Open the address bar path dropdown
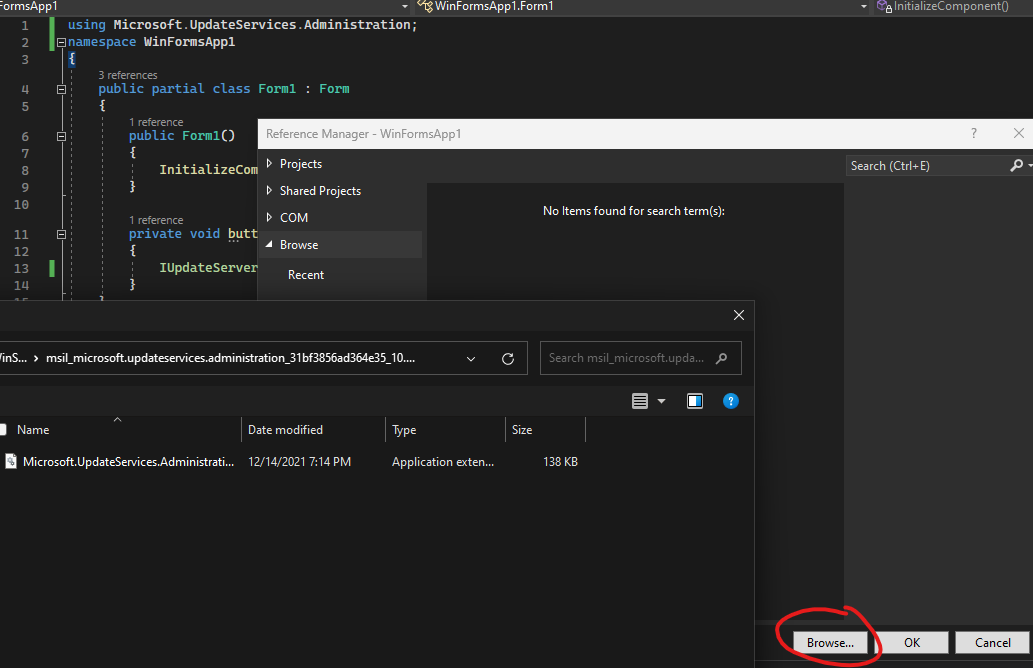Viewport: 1033px width, 668px height. pos(470,357)
